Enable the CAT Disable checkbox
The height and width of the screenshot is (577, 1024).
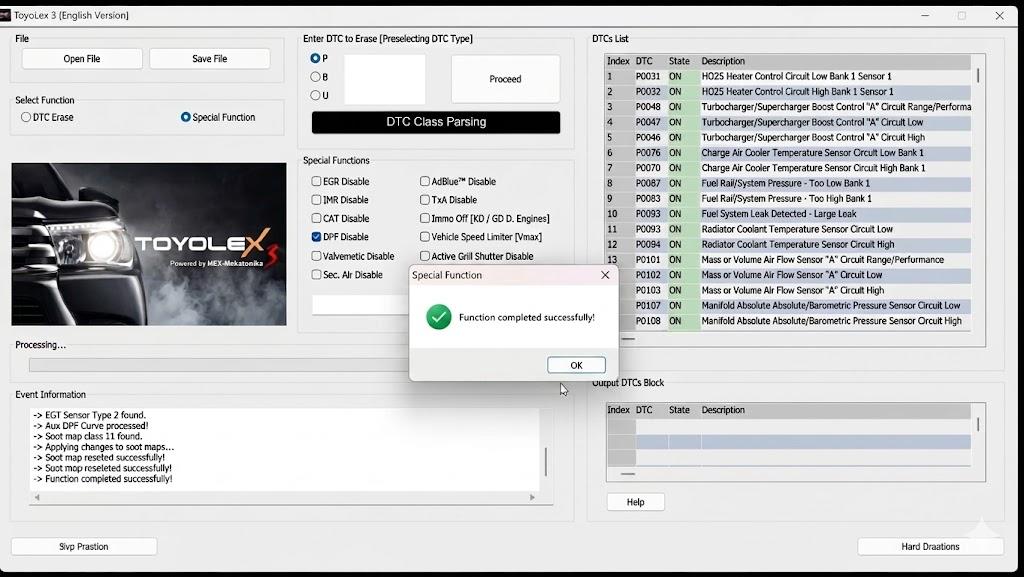(x=317, y=218)
